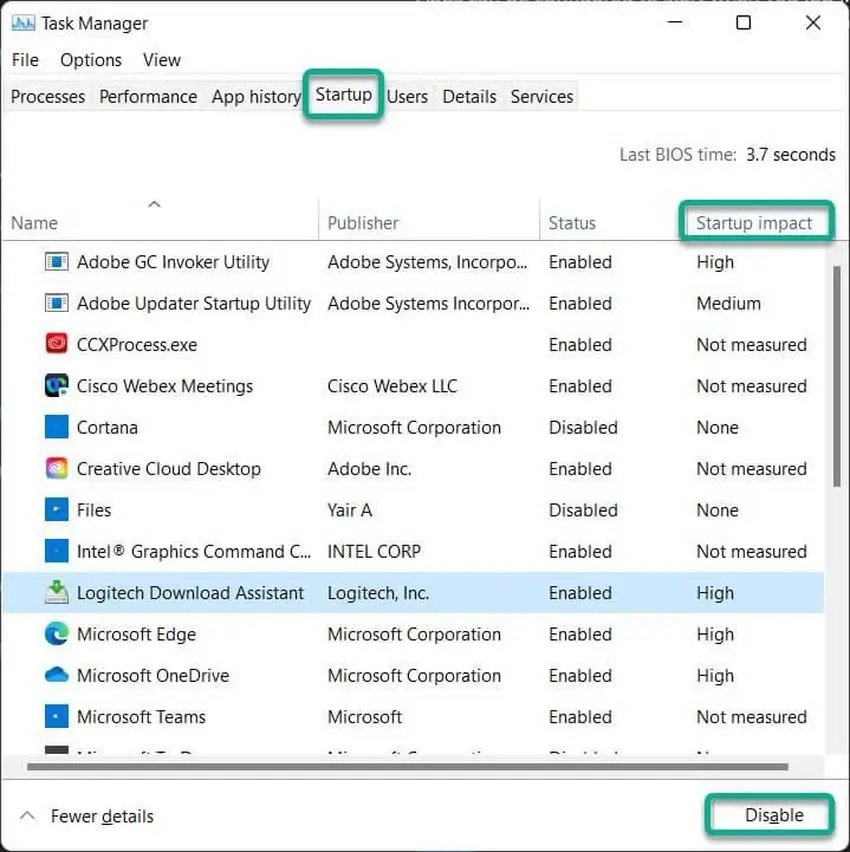Click the Creative Cloud Desktop icon
850x852 pixels.
click(x=57, y=468)
